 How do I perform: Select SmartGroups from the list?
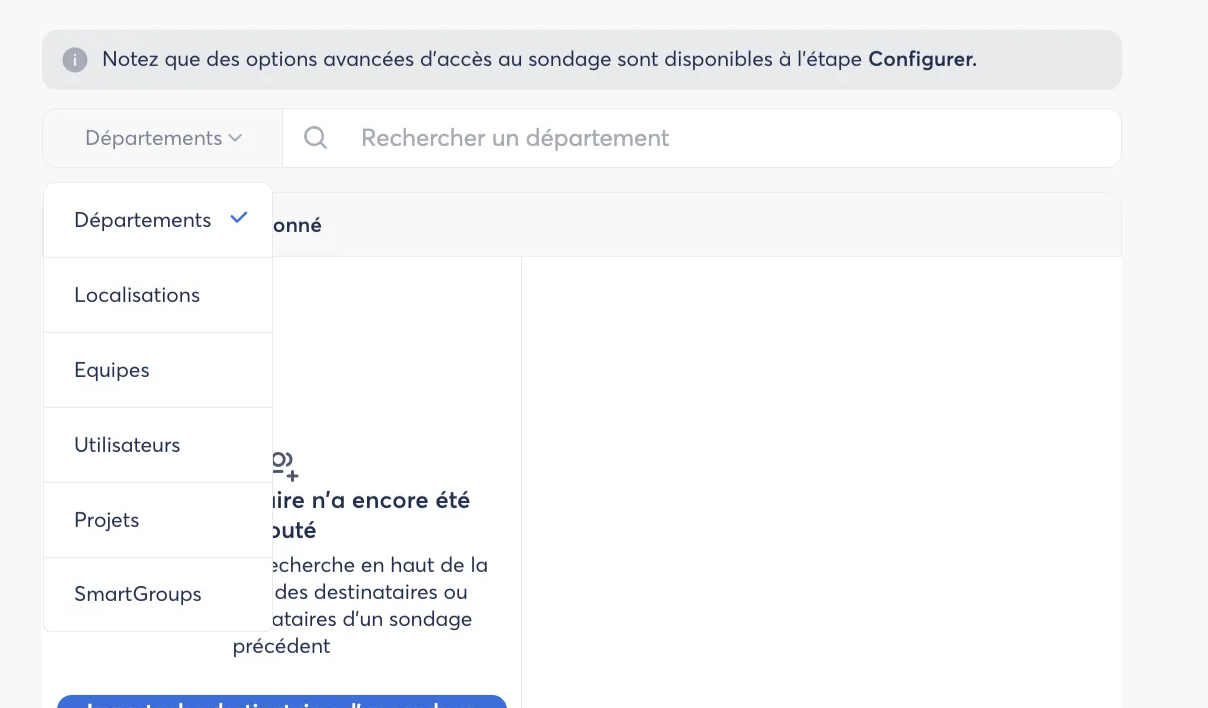tap(138, 594)
